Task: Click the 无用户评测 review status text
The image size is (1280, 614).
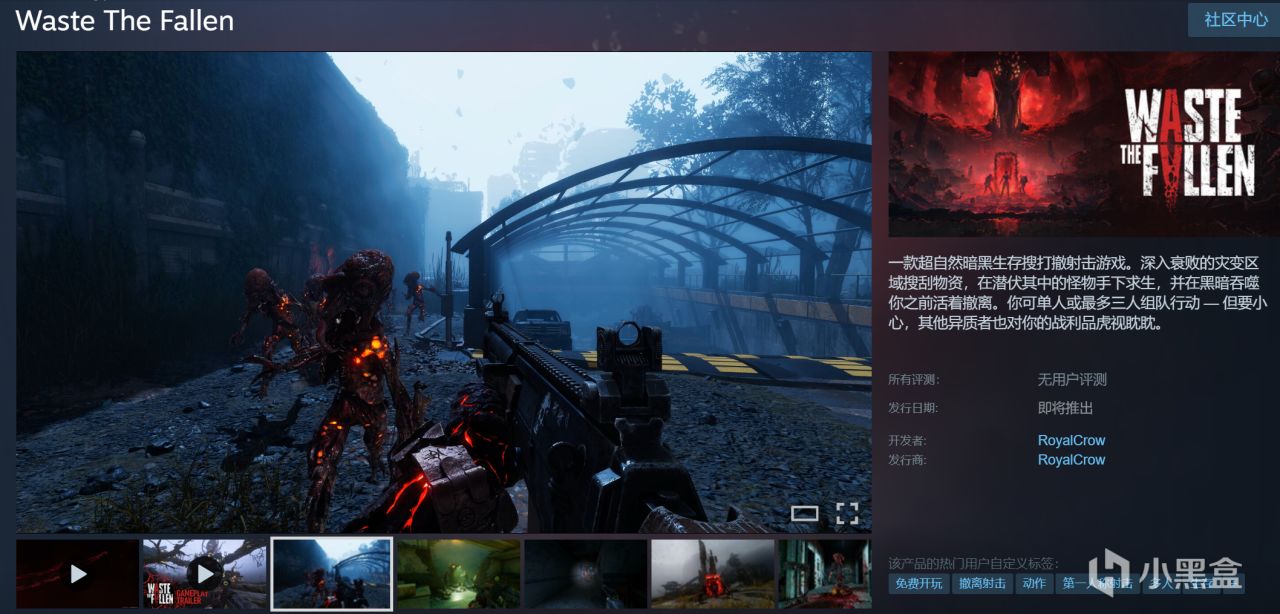Action: pos(1072,380)
